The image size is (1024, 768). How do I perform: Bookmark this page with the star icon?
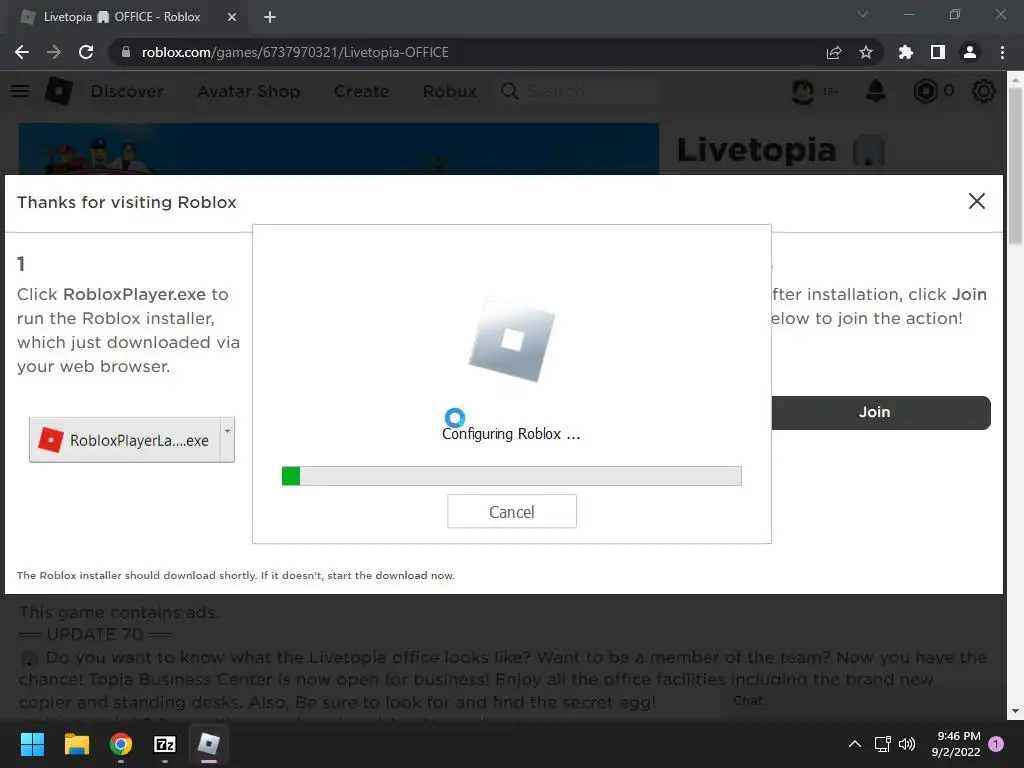866,52
